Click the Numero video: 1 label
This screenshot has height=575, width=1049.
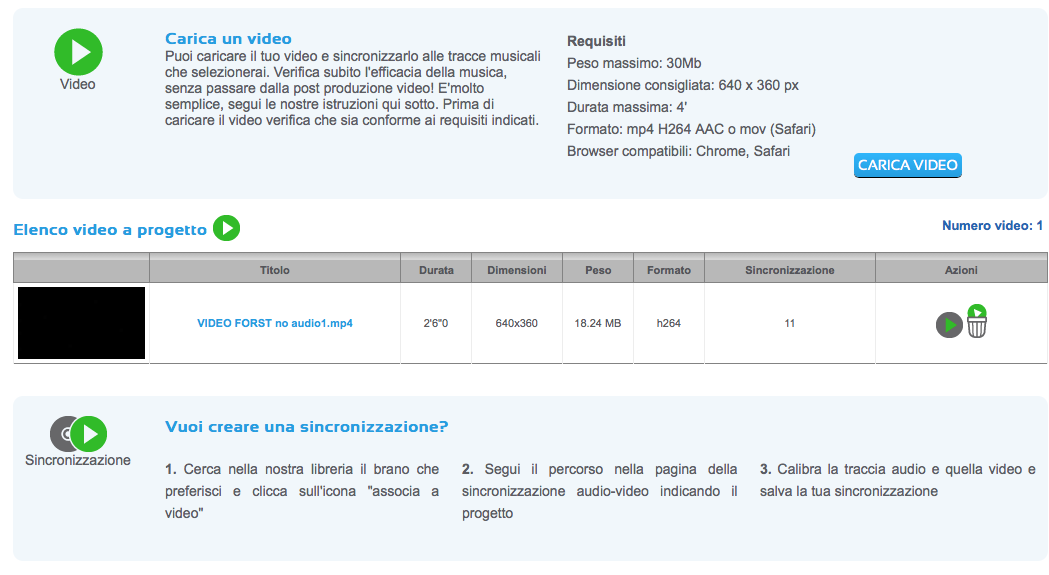[x=992, y=226]
